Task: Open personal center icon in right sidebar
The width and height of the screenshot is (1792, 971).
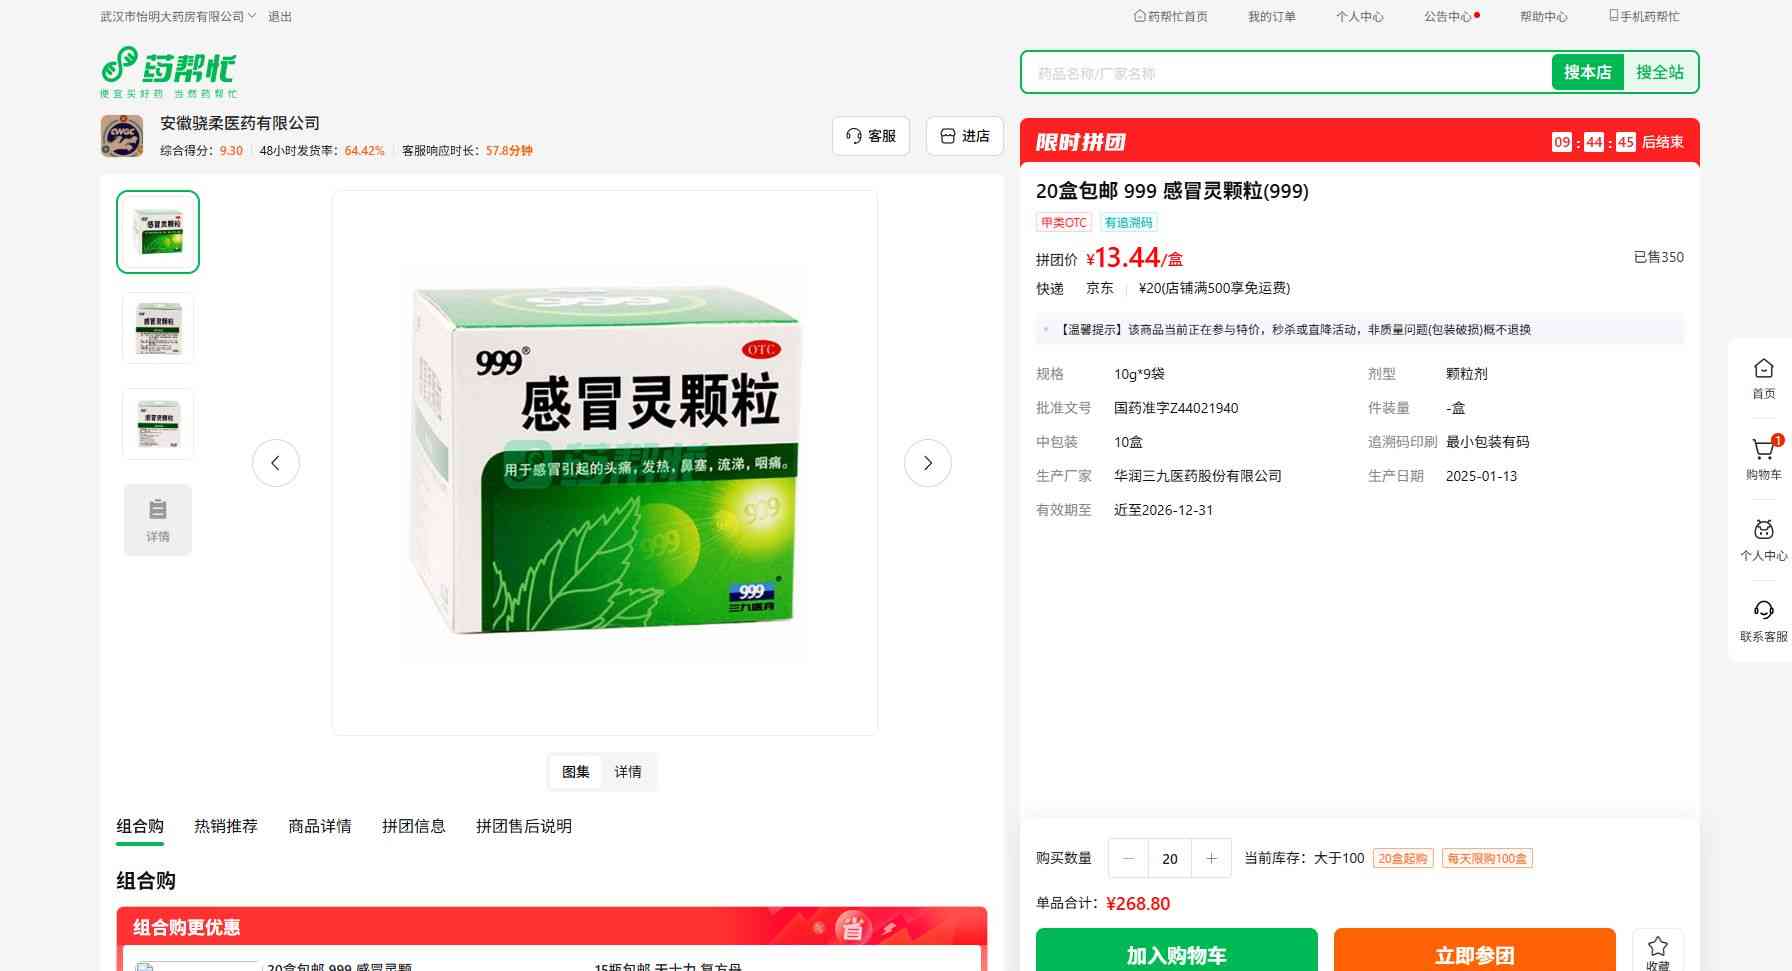Action: point(1763,531)
